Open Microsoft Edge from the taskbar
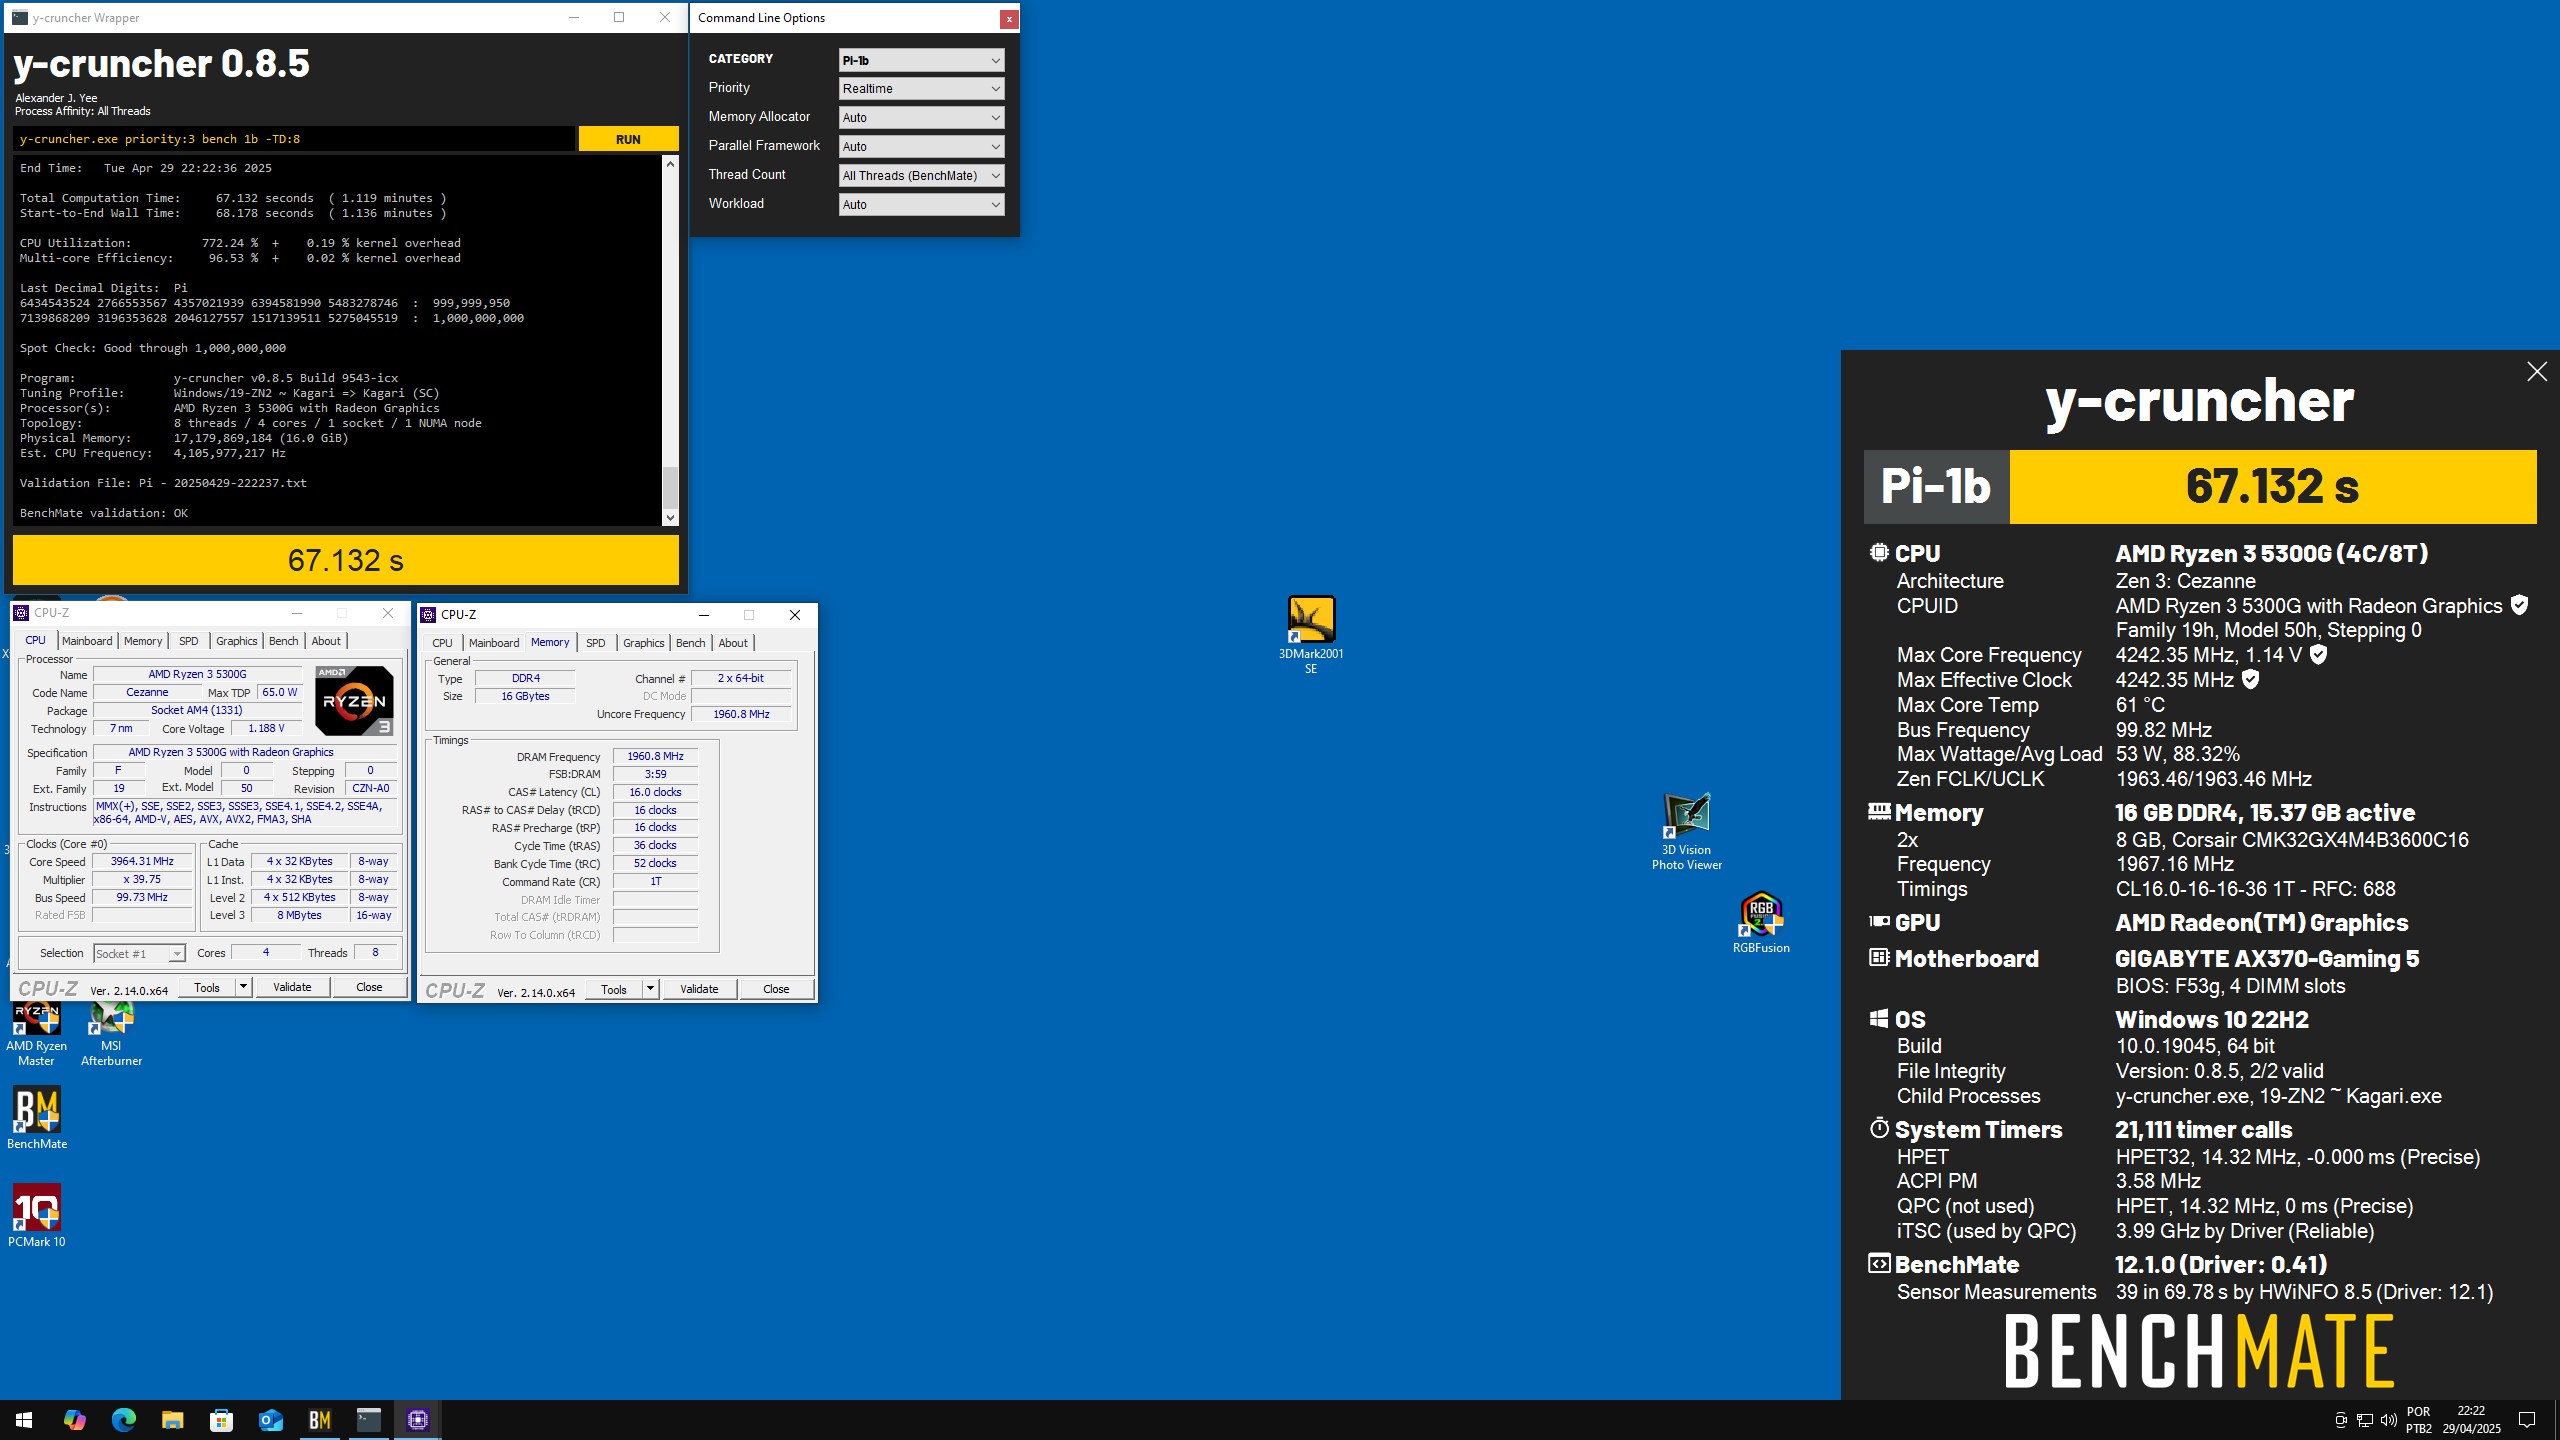 (x=123, y=1419)
